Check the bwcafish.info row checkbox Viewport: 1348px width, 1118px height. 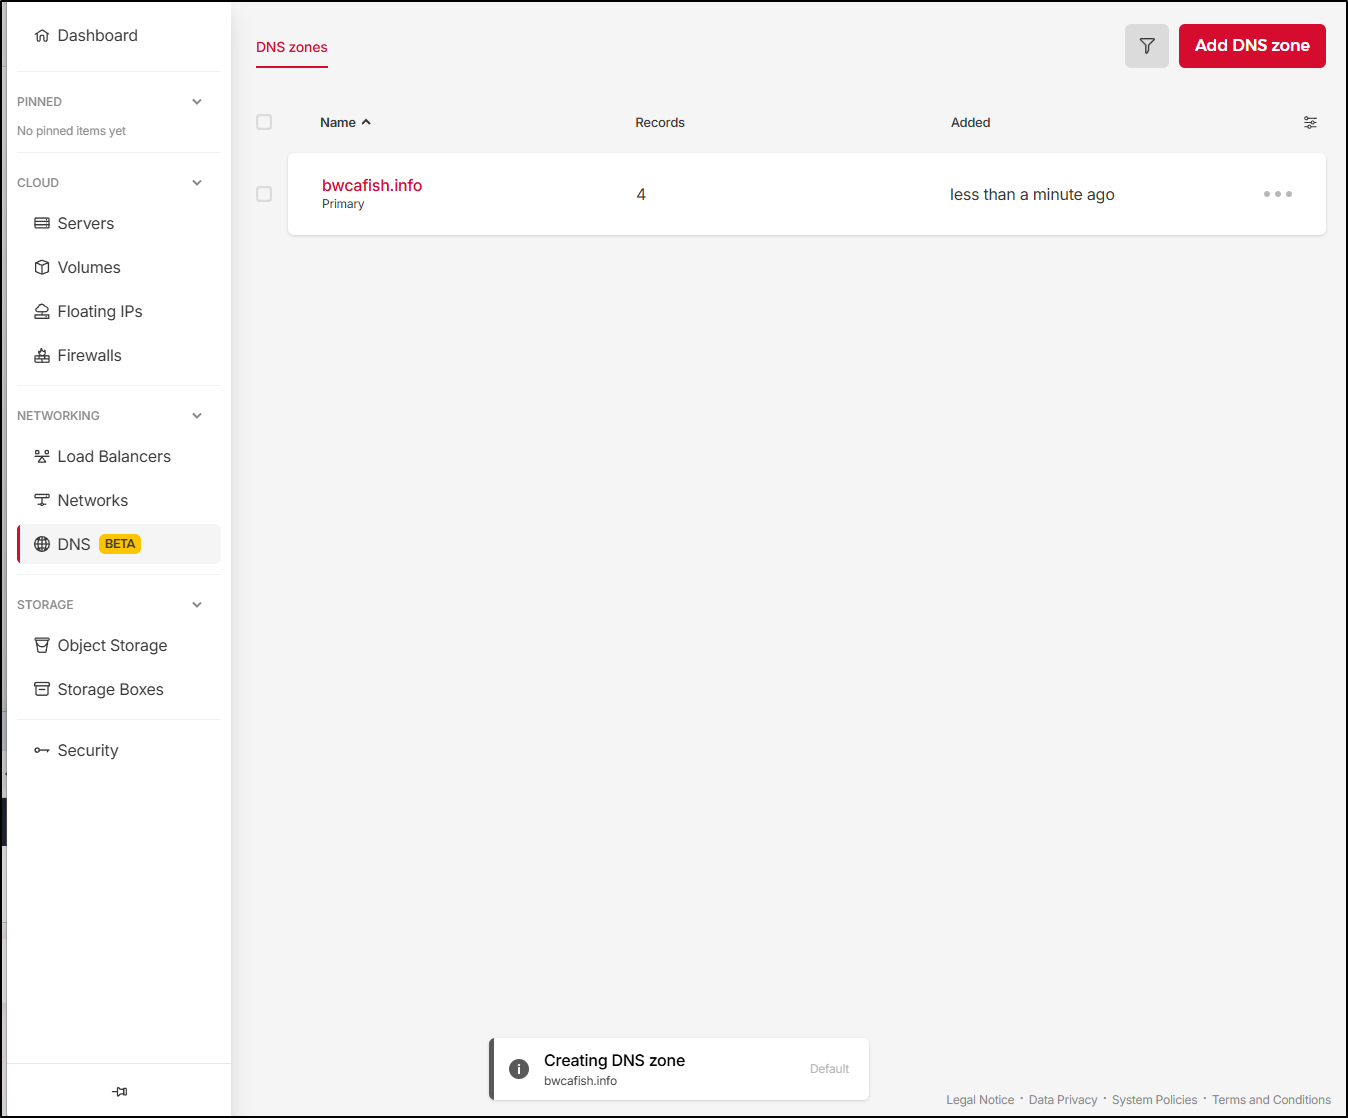264,194
